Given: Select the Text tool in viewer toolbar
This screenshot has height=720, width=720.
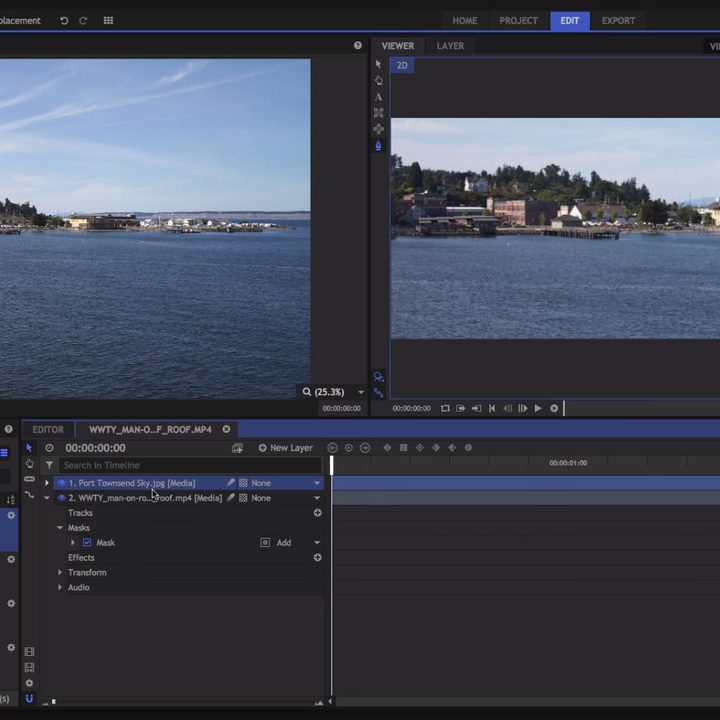Looking at the screenshot, I should (378, 97).
